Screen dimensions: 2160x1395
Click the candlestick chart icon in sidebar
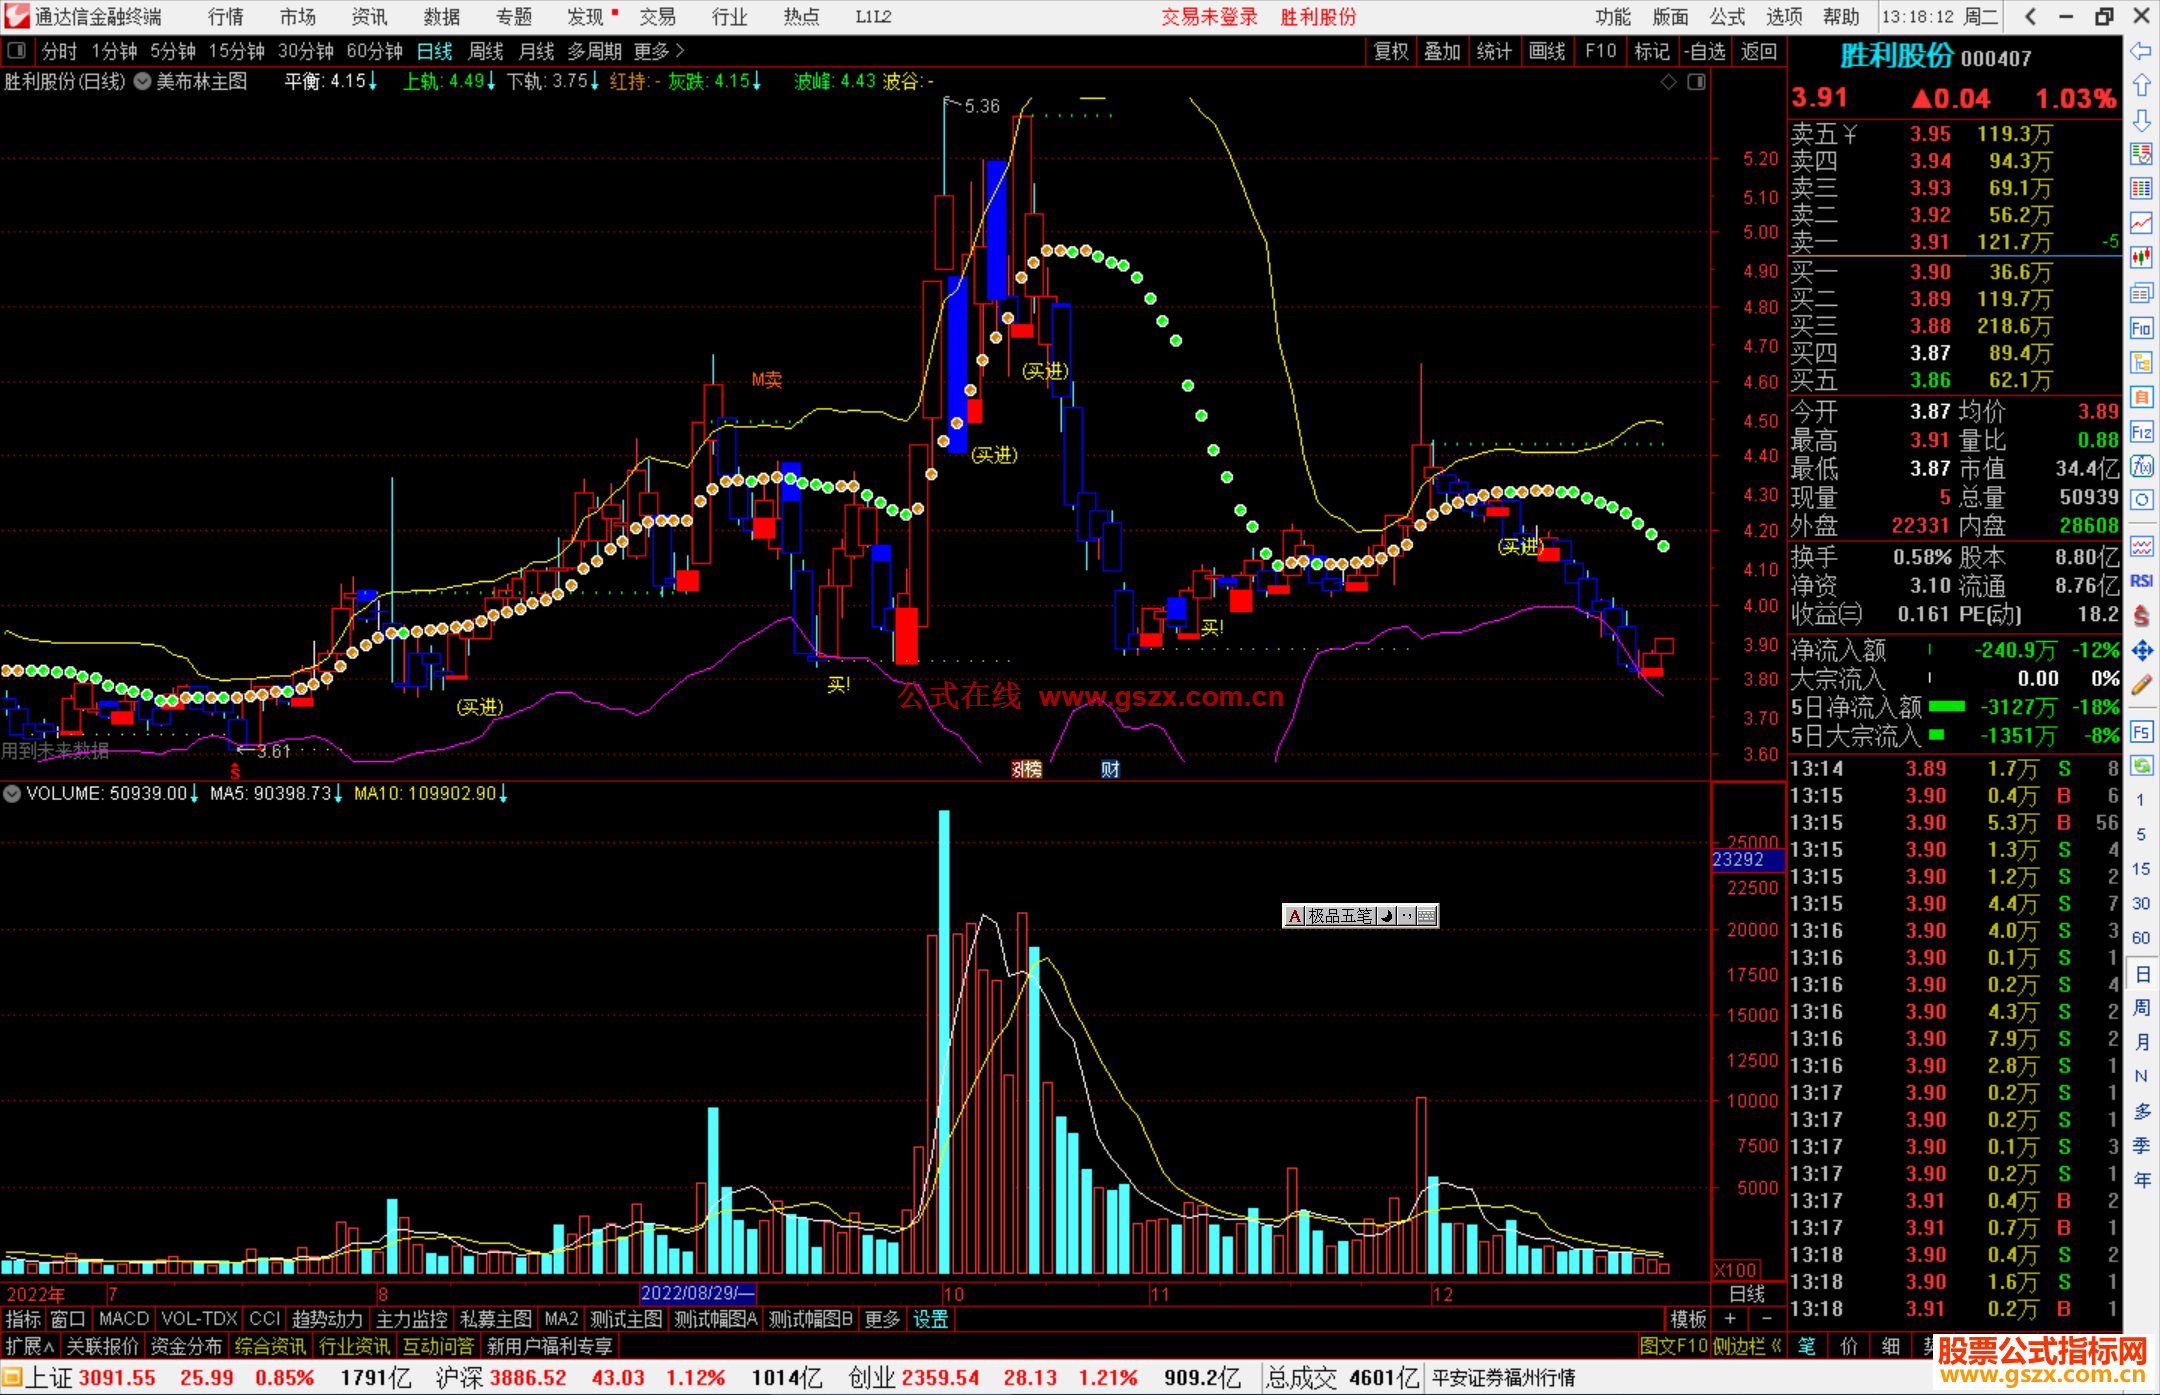coord(2141,256)
